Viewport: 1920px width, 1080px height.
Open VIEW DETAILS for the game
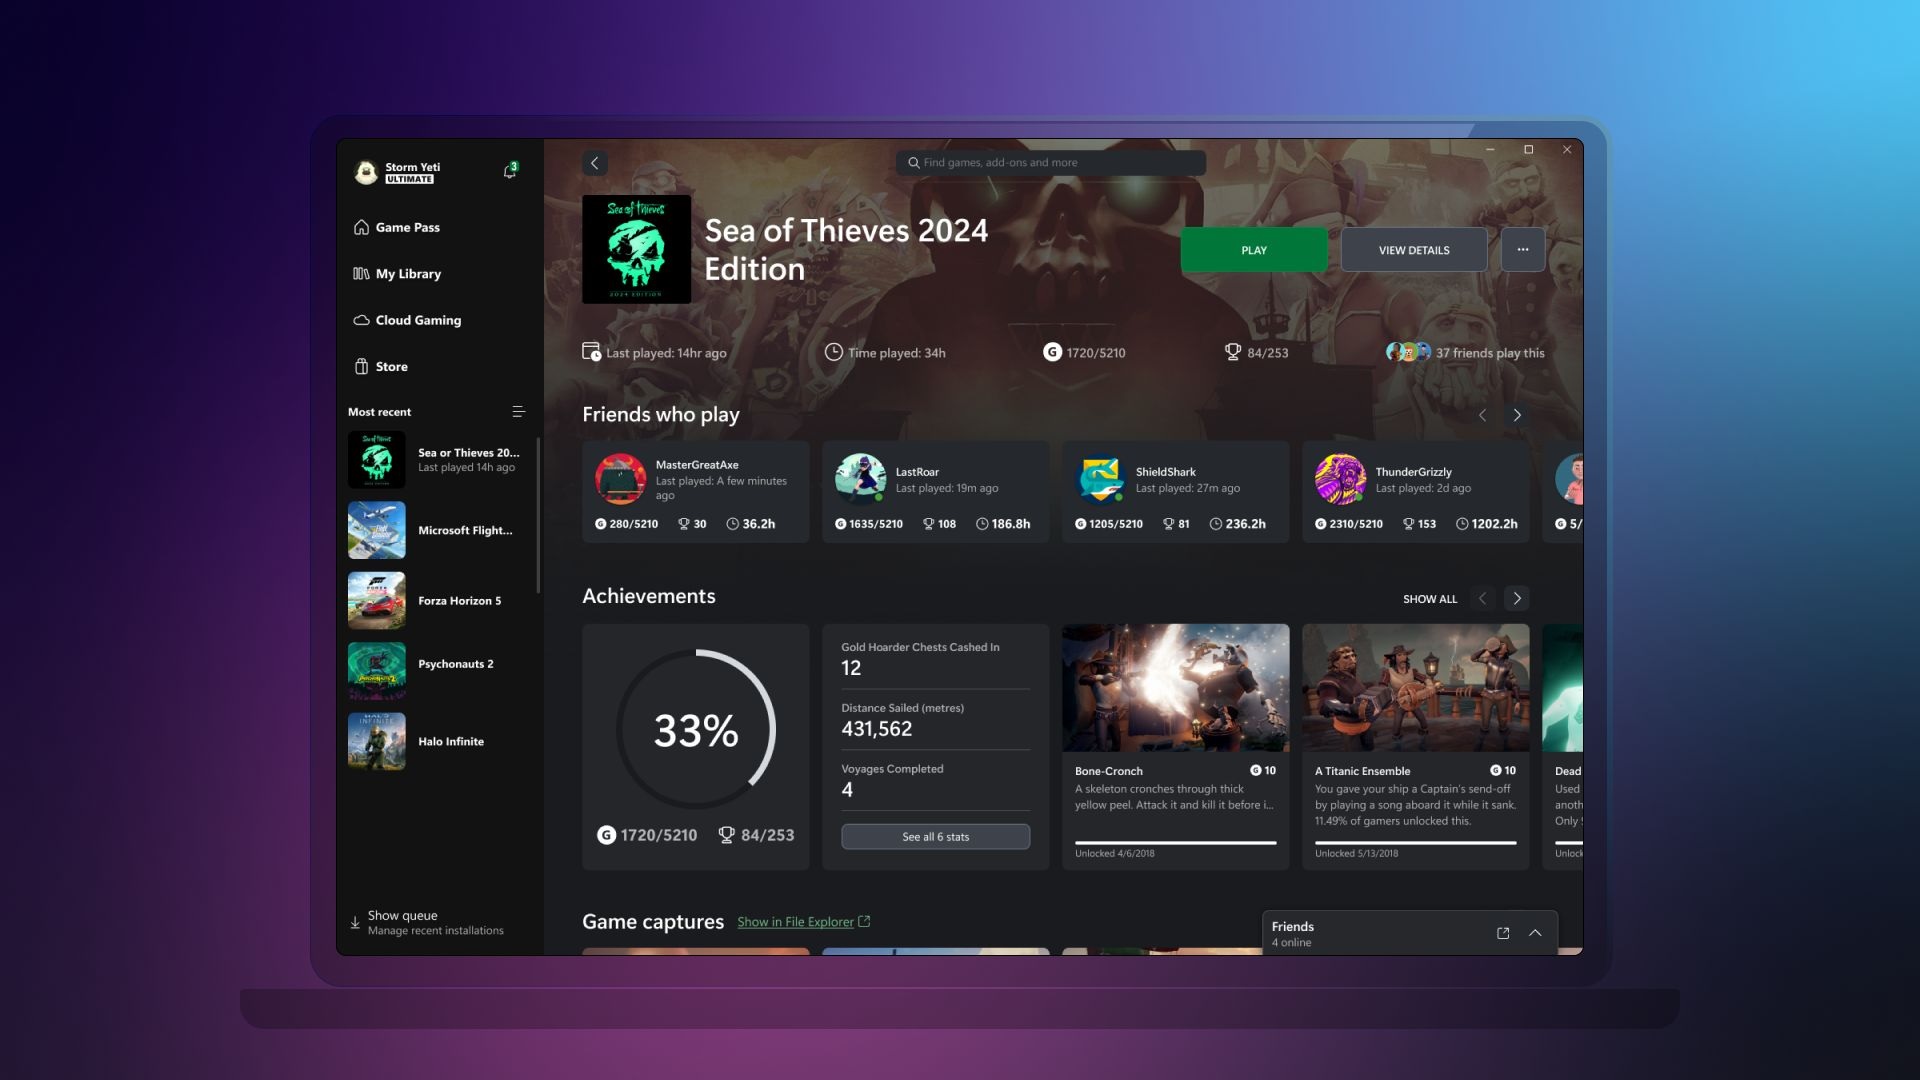(1413, 249)
